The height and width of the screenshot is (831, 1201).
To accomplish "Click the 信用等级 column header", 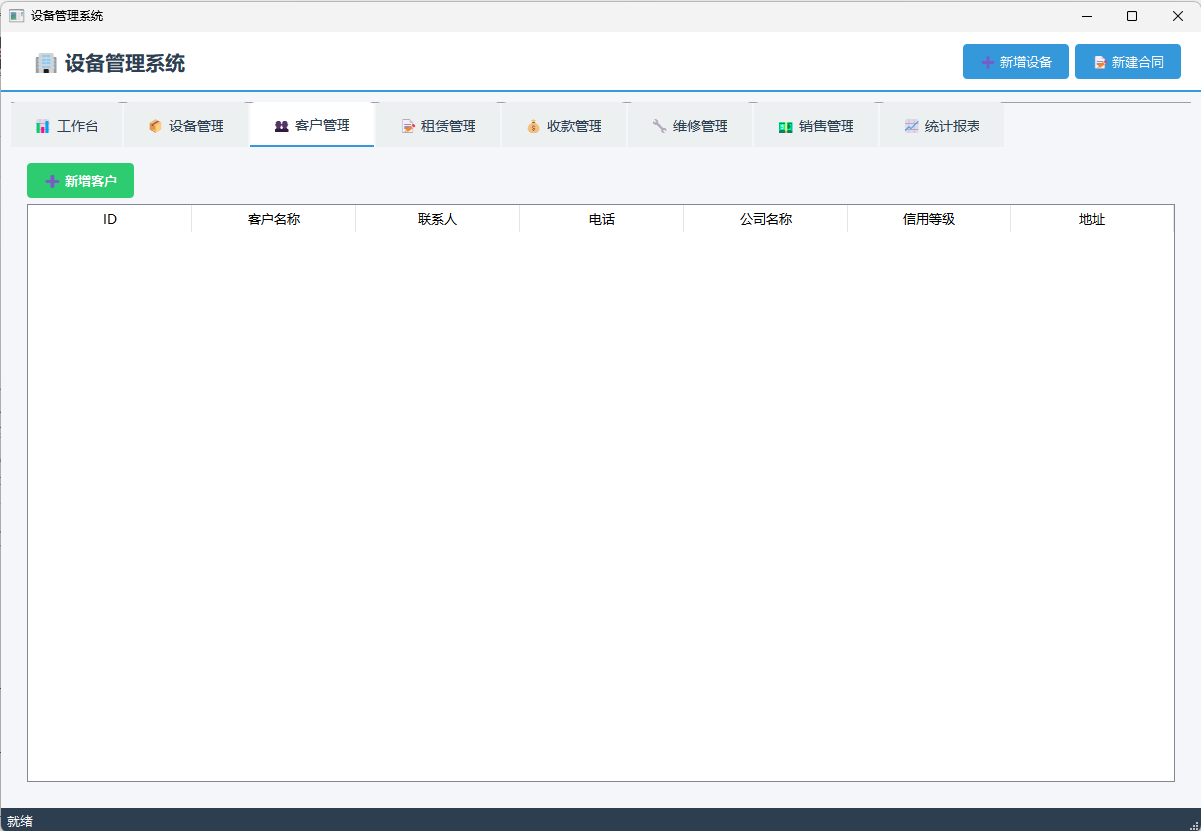I will 928,219.
